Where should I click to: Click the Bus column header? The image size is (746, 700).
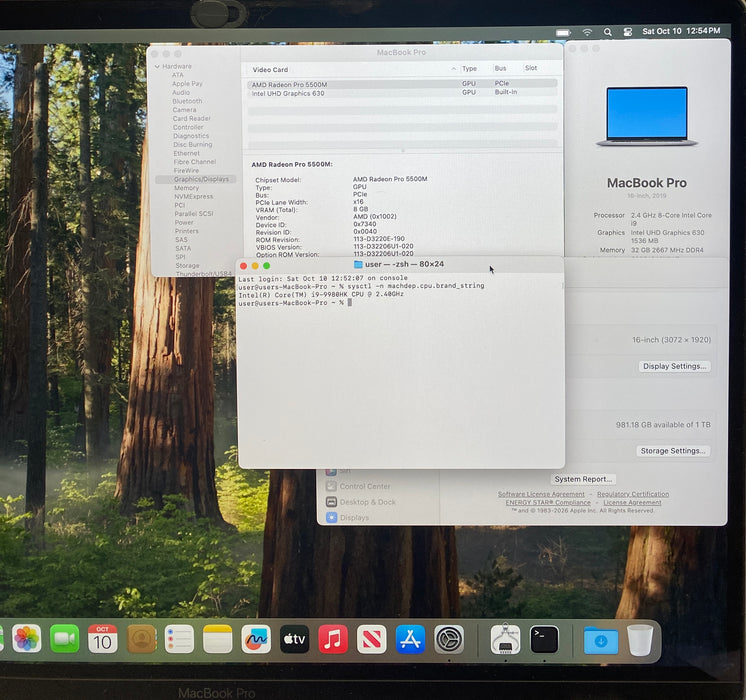(x=500, y=68)
